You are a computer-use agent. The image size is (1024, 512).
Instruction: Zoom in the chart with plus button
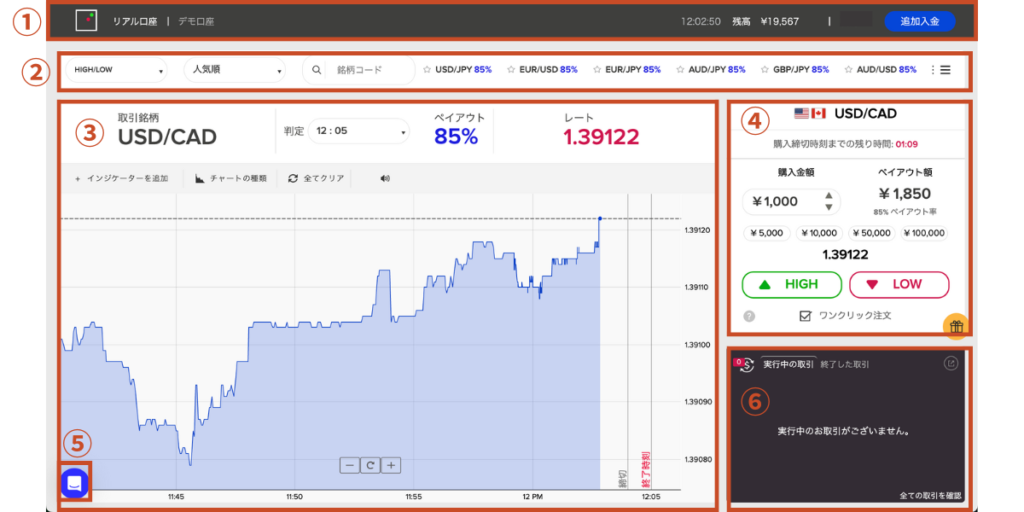pyautogui.click(x=391, y=465)
